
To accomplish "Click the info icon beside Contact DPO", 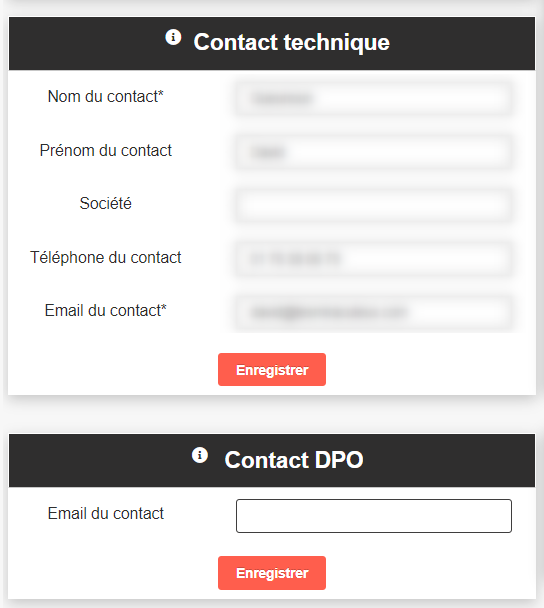I will coord(200,455).
